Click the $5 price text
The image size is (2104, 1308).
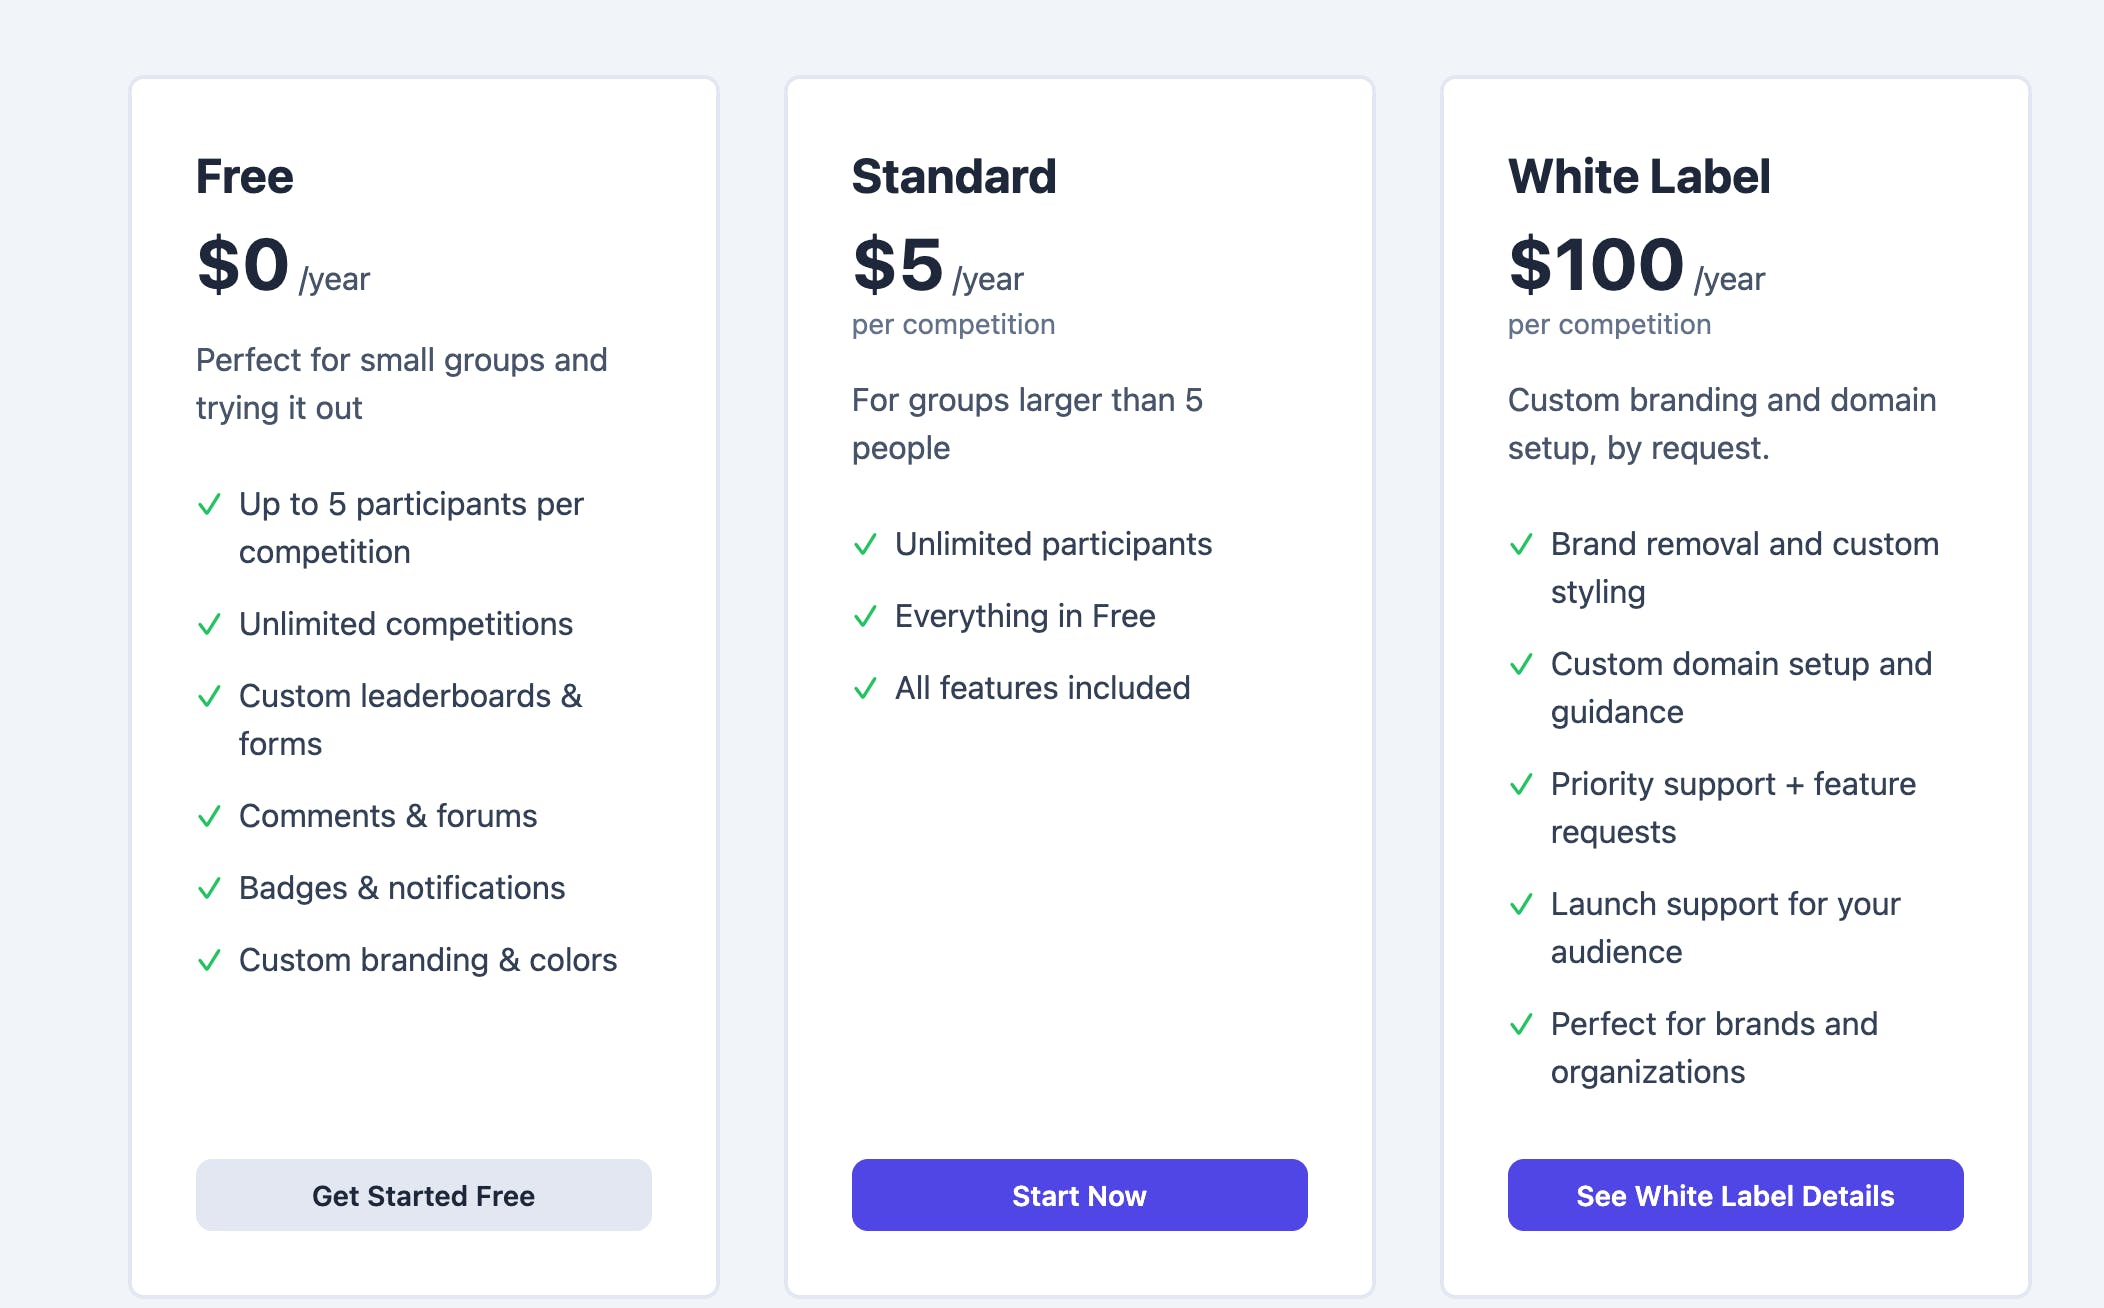[897, 265]
